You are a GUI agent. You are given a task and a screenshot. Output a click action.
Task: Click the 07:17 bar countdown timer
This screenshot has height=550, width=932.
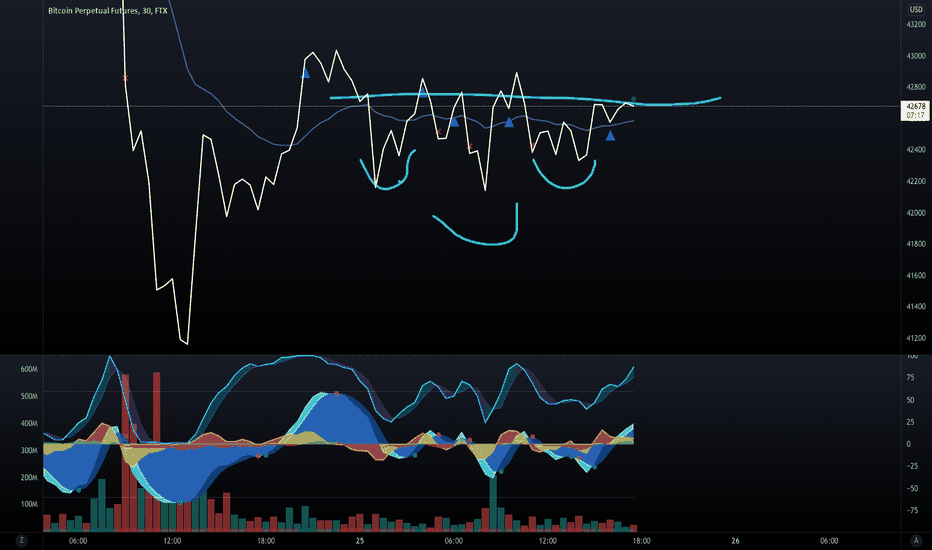[x=915, y=115]
